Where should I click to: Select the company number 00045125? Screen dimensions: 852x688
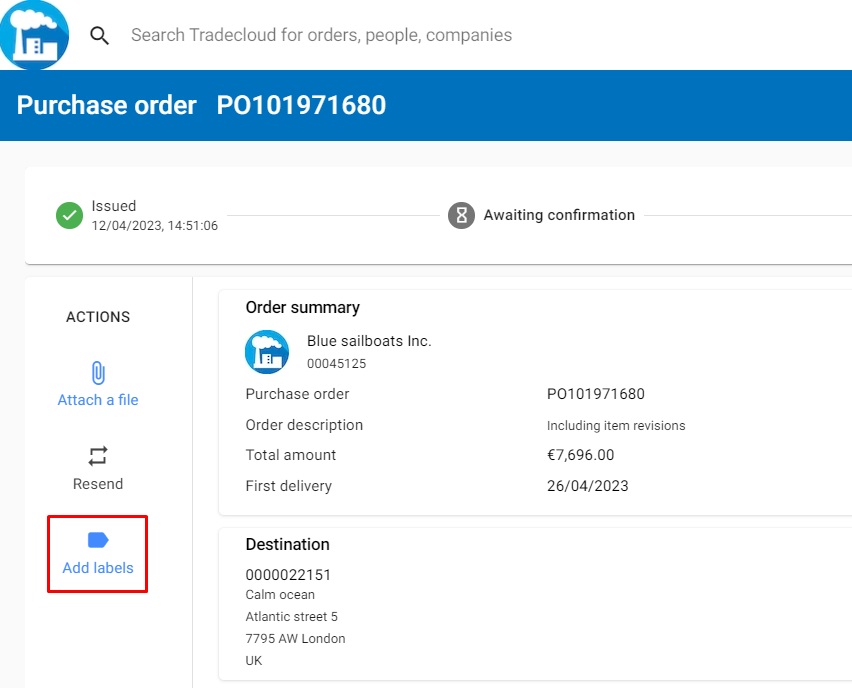pos(336,364)
